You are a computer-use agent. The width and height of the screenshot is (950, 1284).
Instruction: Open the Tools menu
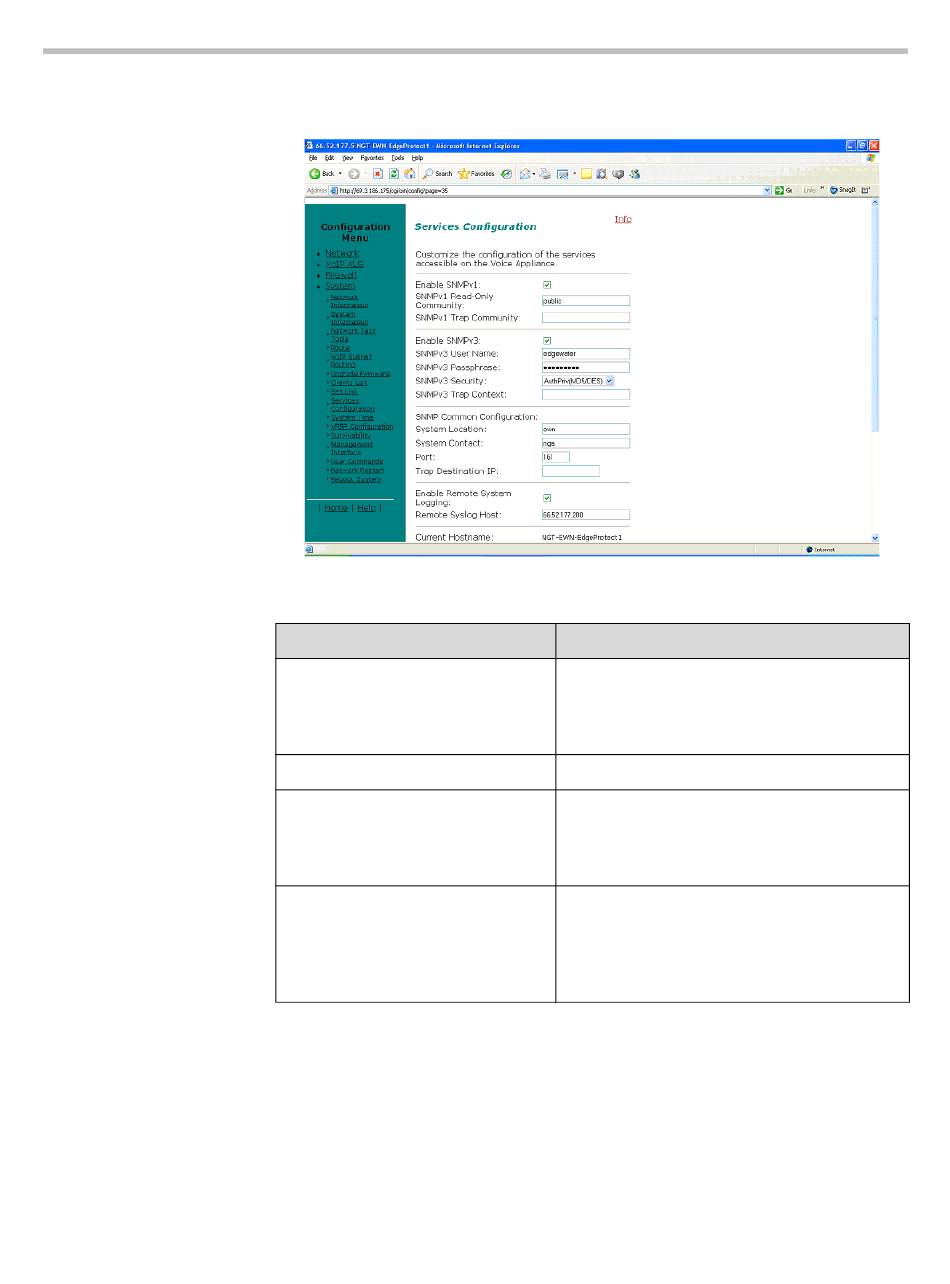(398, 158)
